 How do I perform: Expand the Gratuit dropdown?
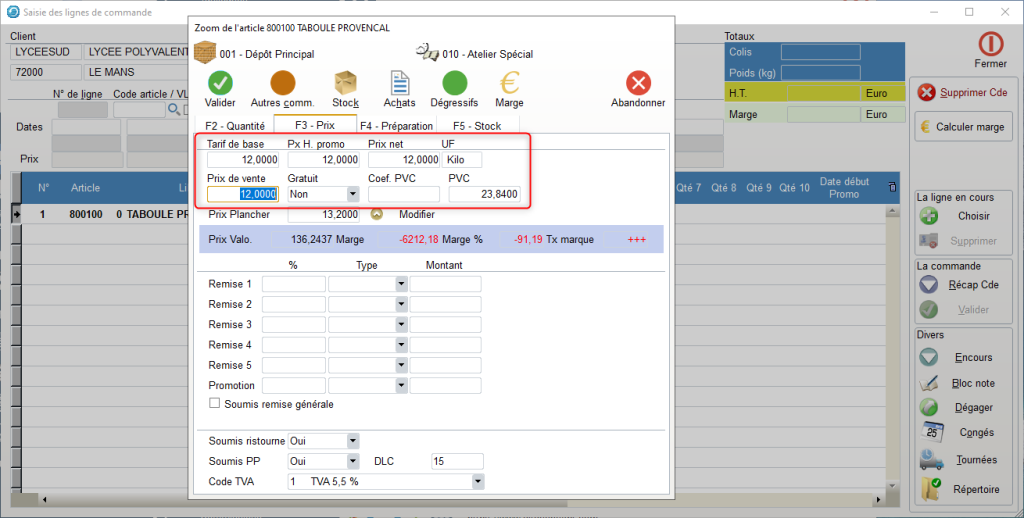(x=352, y=194)
